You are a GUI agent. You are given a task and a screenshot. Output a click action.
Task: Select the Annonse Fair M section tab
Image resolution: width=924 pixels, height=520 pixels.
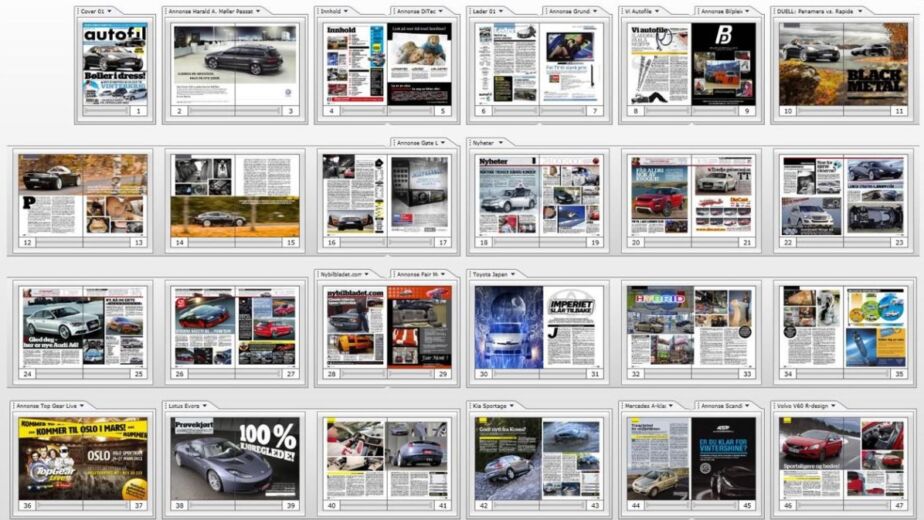[420, 274]
